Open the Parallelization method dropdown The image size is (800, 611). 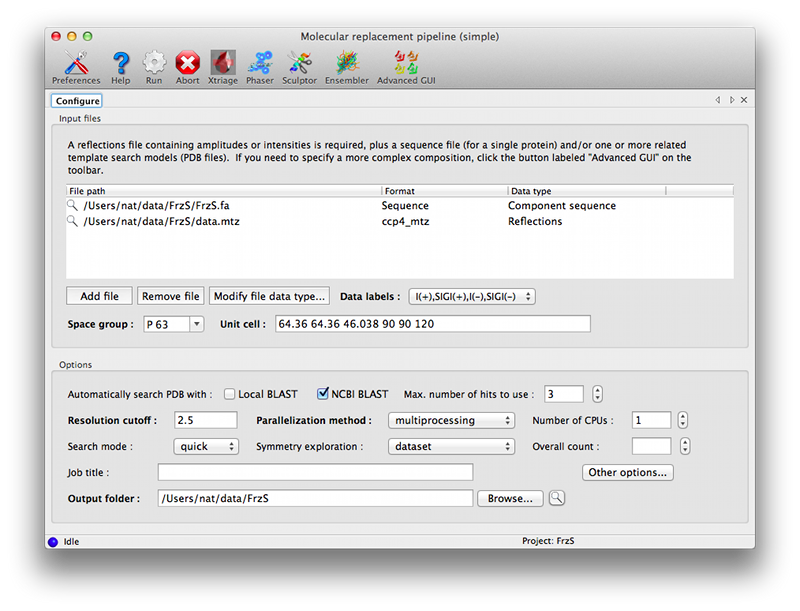click(x=452, y=421)
